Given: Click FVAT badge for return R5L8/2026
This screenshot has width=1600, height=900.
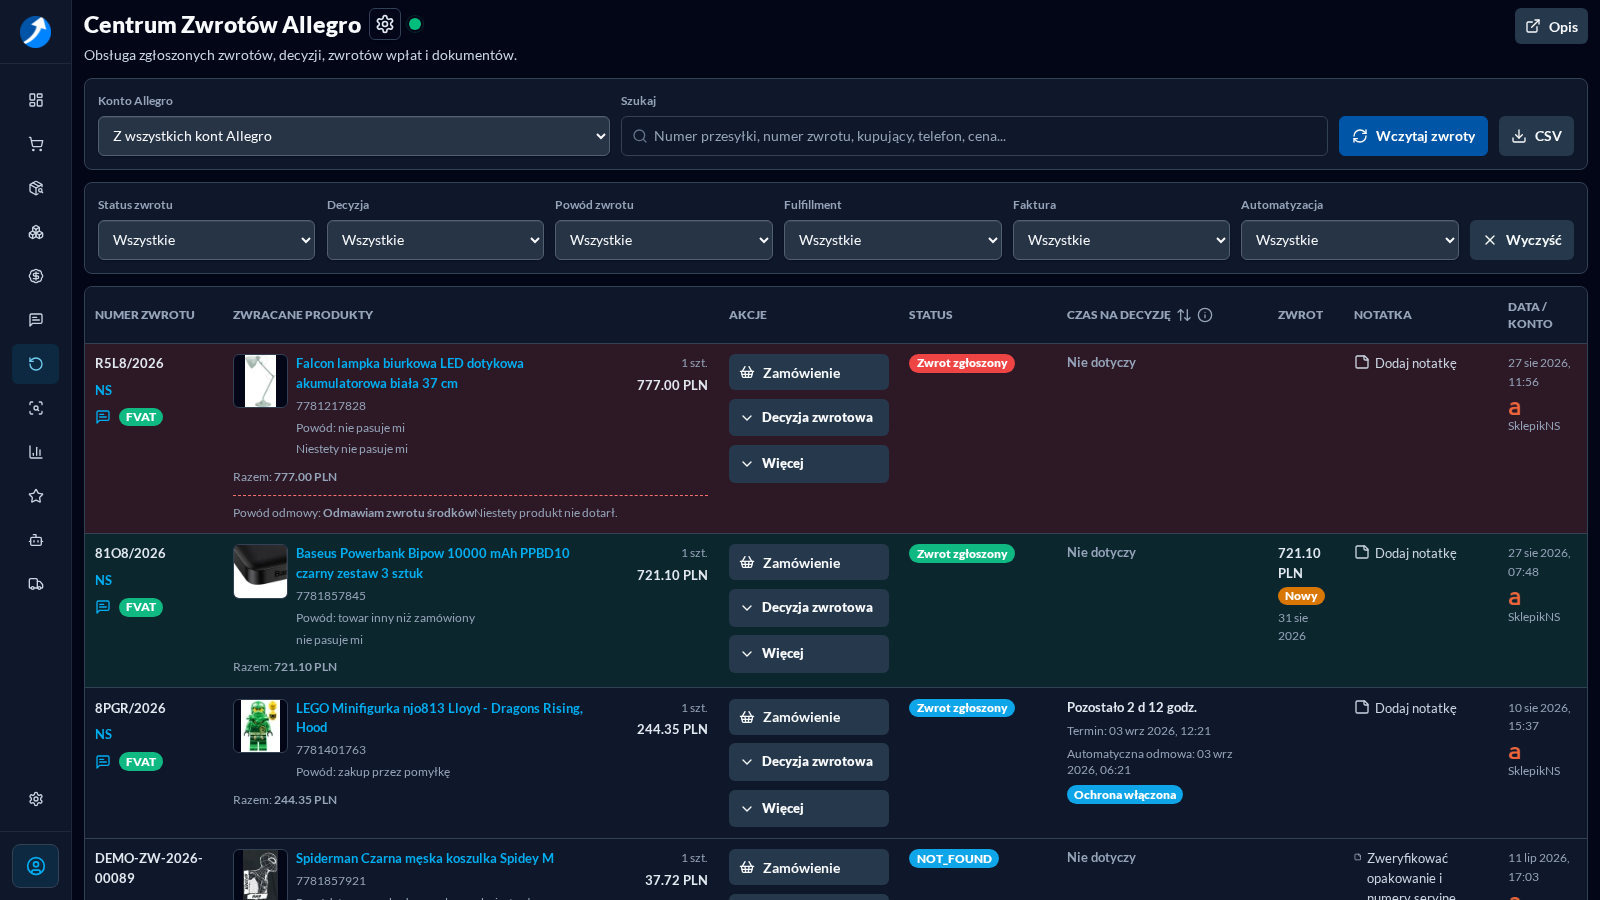Looking at the screenshot, I should click(x=141, y=417).
